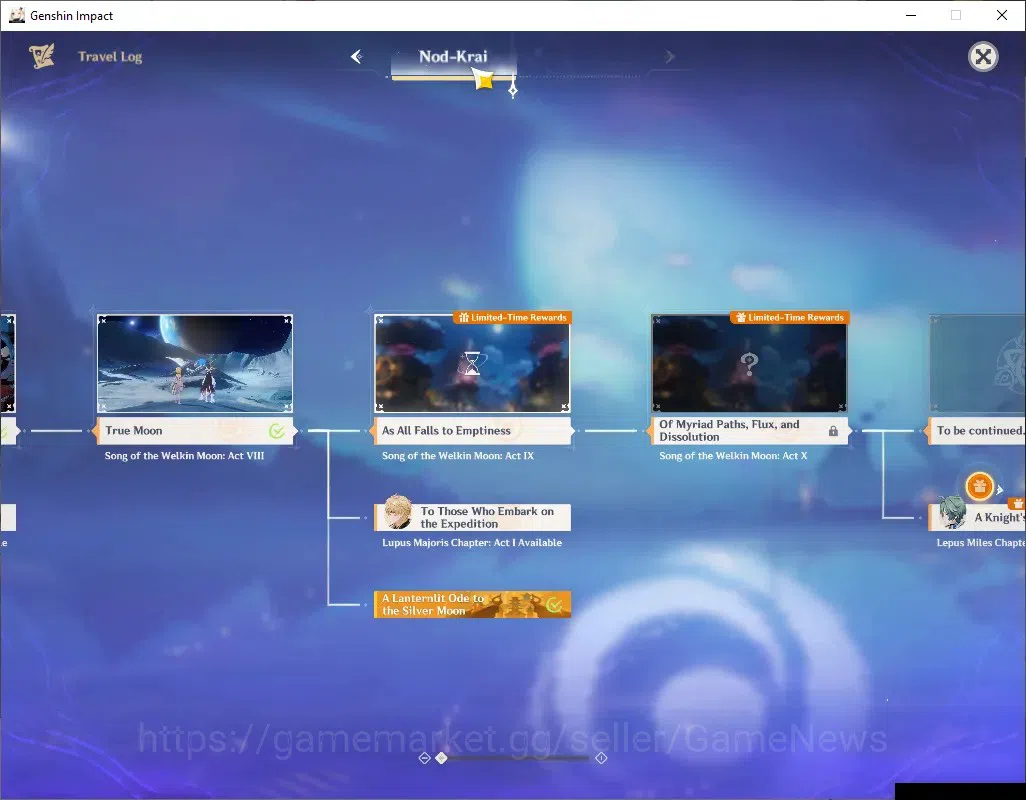
Task: Open A Knight's quest entry
Action: [x=977, y=517]
